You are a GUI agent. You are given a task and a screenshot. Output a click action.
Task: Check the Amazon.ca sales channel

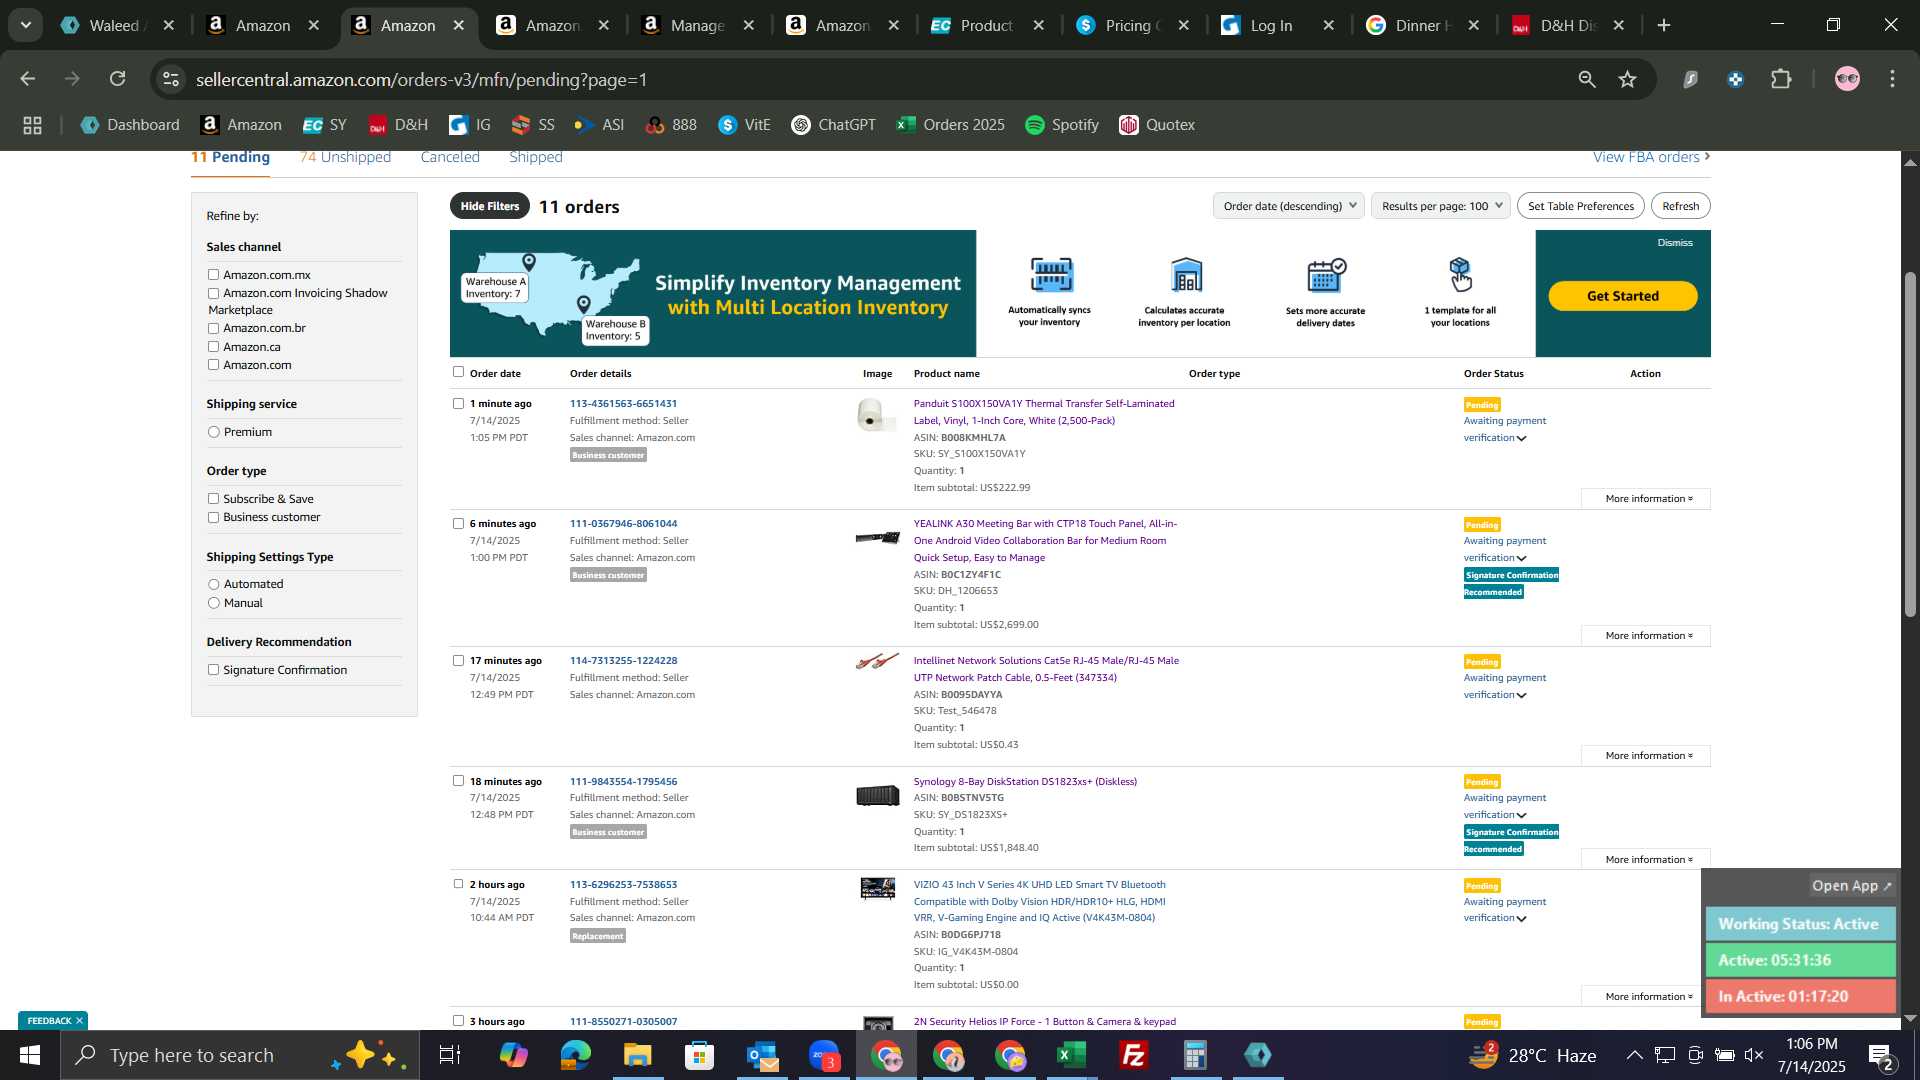coord(213,347)
